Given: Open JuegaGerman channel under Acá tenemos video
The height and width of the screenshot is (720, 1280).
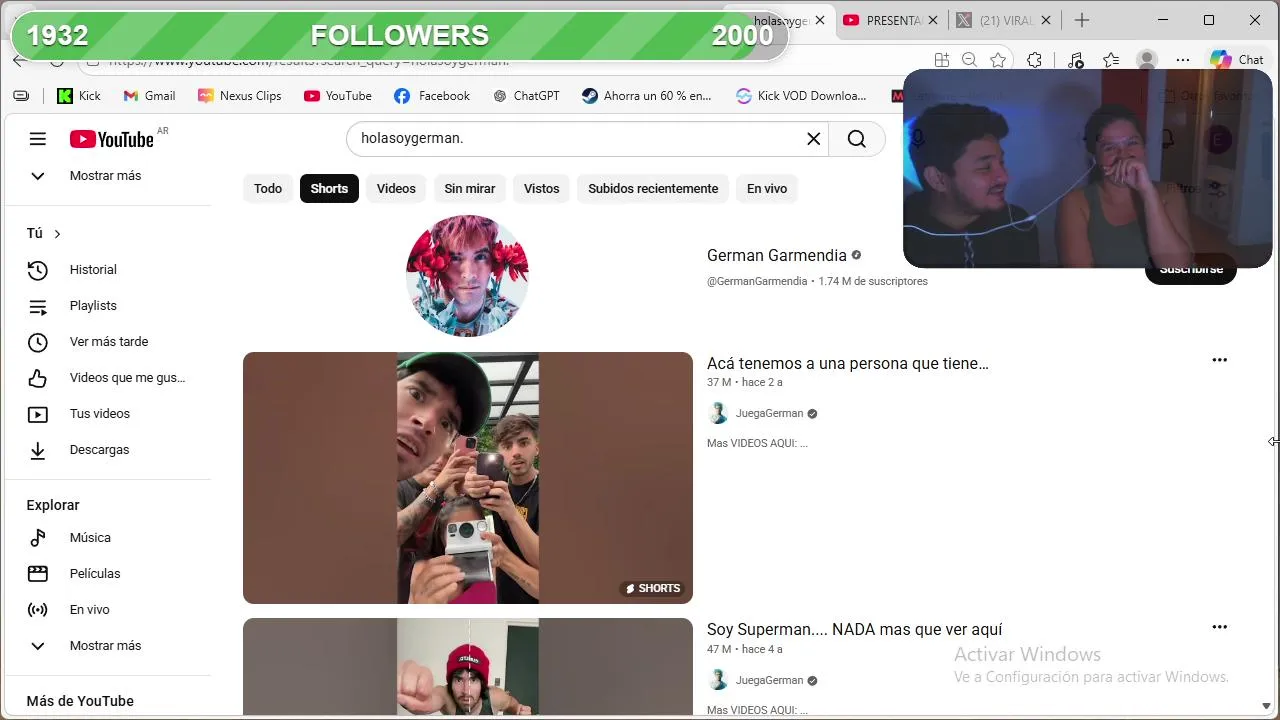Looking at the screenshot, I should [x=770, y=414].
